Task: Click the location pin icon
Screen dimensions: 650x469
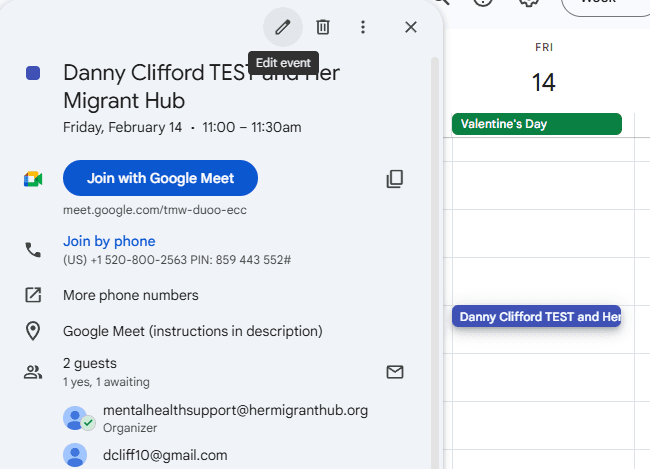Action: tap(33, 331)
